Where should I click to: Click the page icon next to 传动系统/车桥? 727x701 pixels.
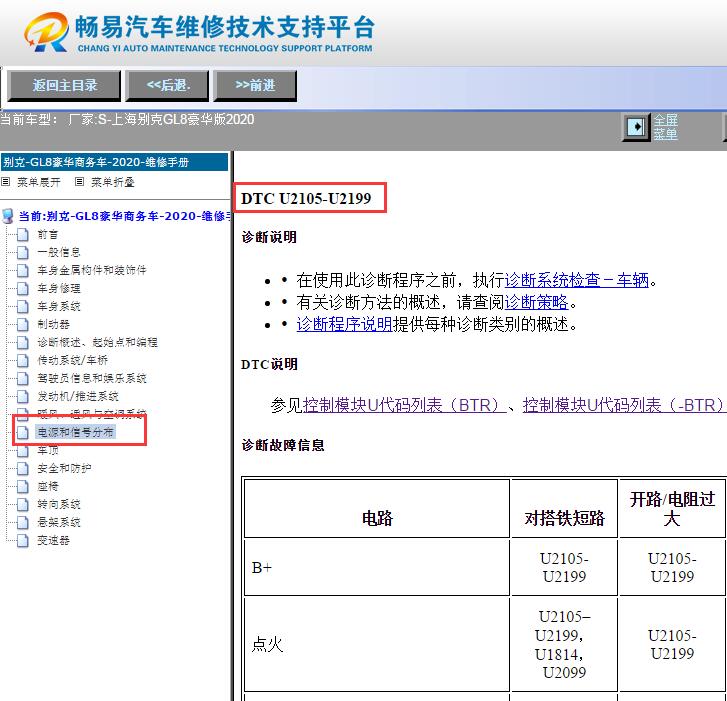pos(22,360)
